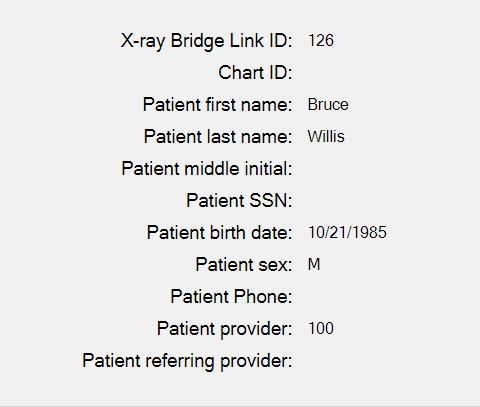480x407 pixels.
Task: Click the Patient referring provider label
Action: tap(187, 361)
